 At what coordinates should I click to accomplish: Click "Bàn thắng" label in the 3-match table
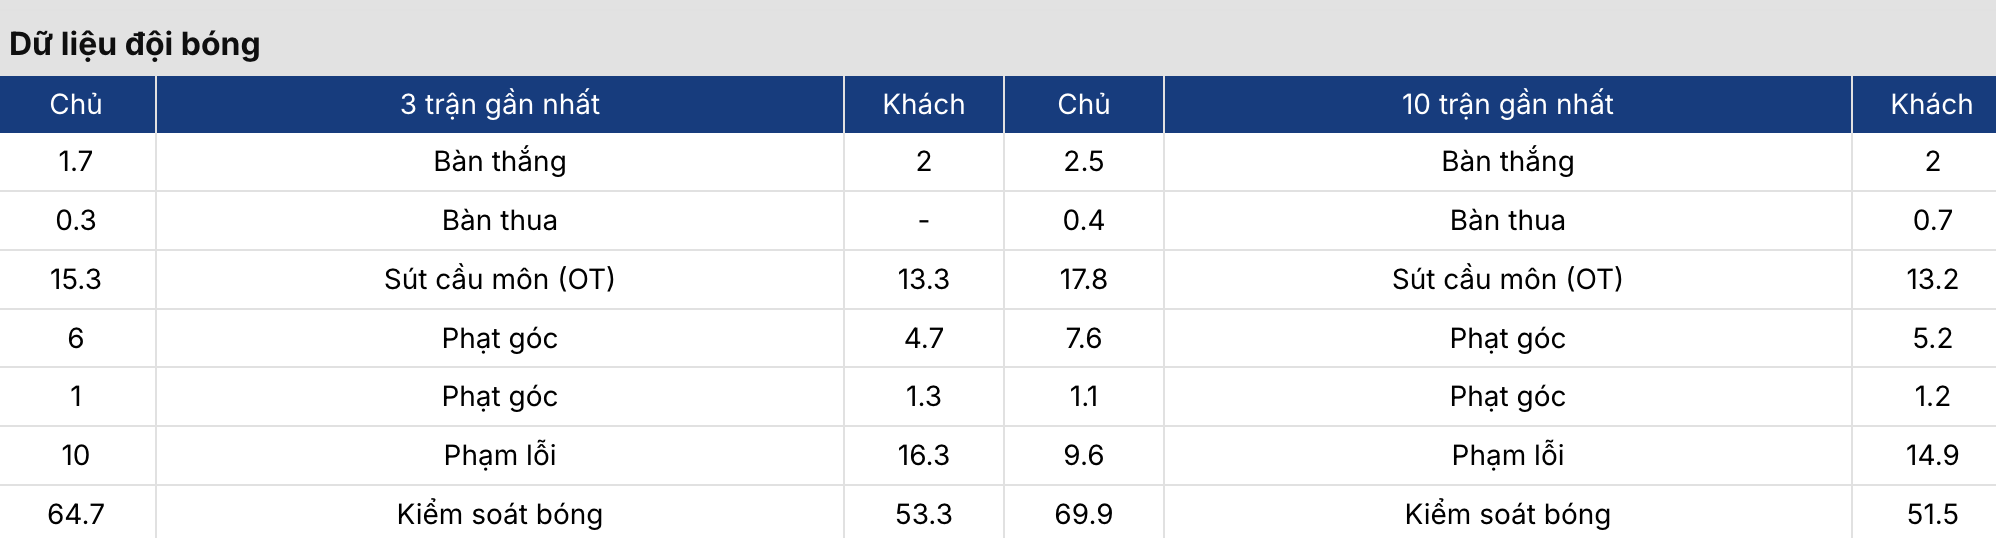pos(500,161)
